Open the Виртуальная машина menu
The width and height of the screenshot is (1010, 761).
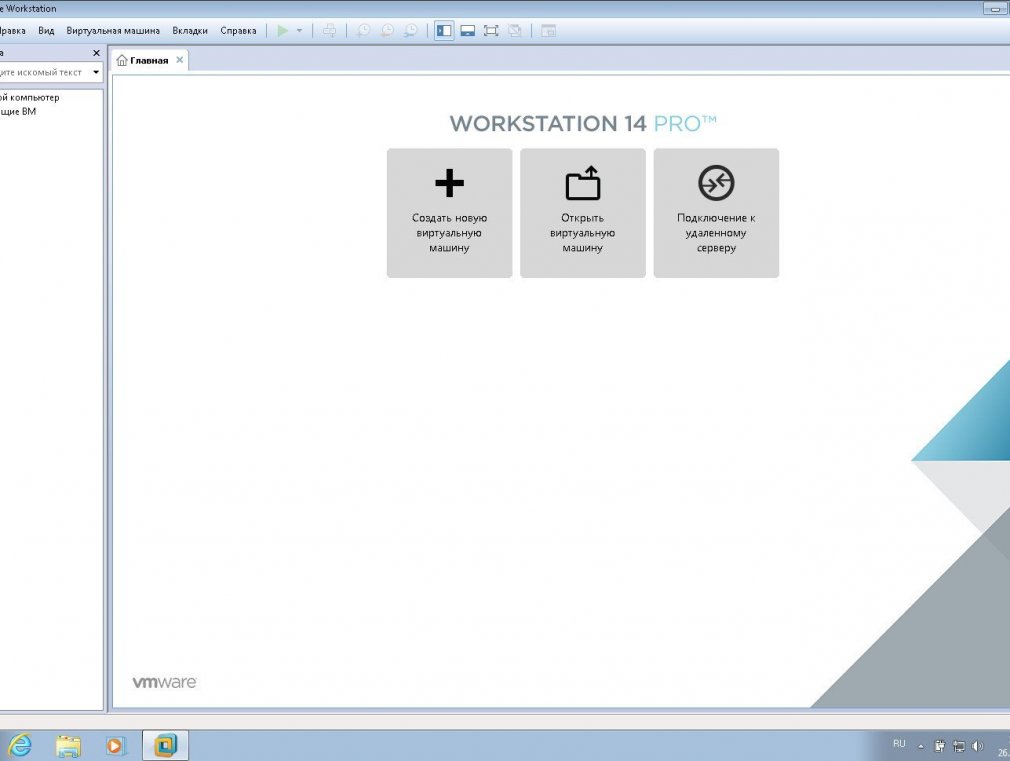(x=113, y=30)
